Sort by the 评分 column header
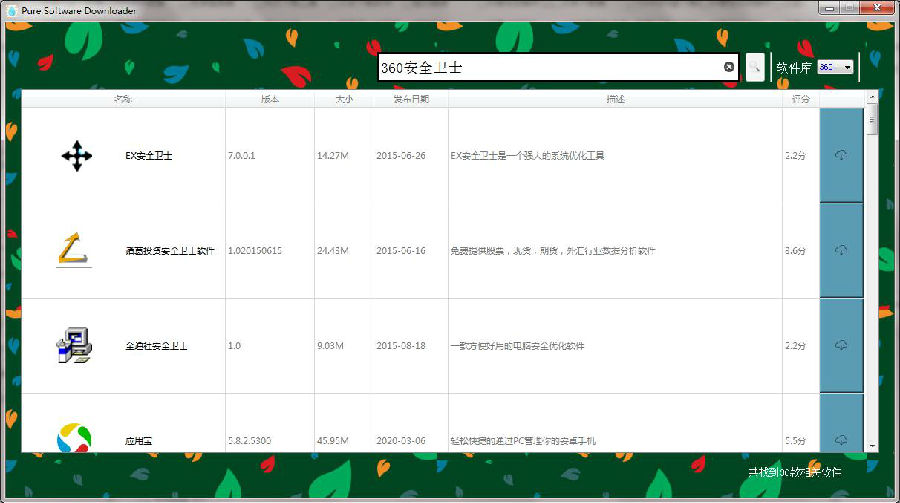900x503 pixels. (x=801, y=99)
